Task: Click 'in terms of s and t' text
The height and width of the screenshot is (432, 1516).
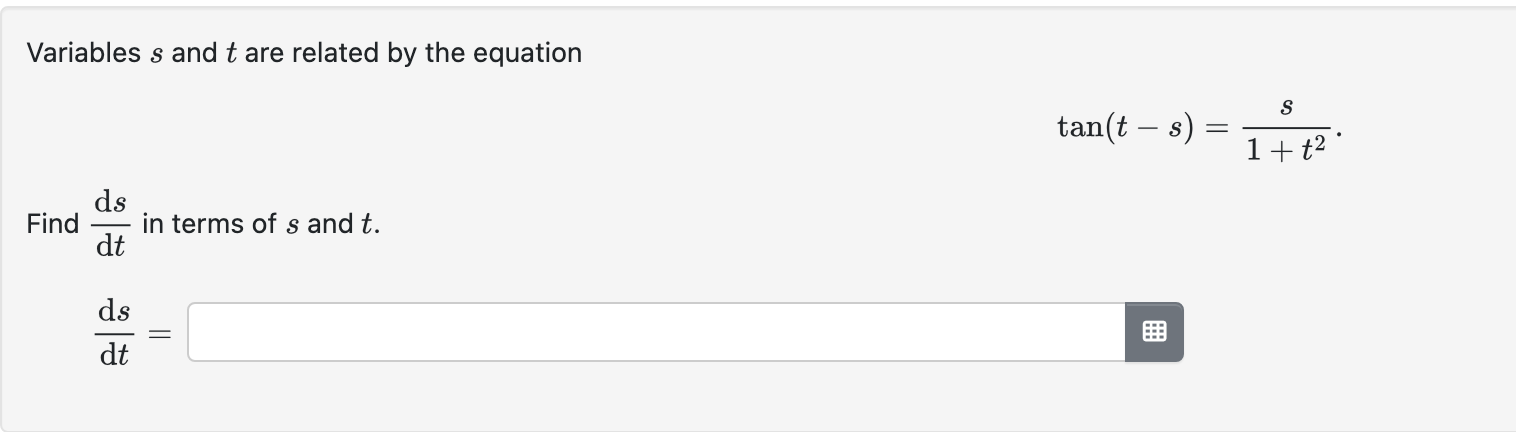Action: (x=261, y=224)
